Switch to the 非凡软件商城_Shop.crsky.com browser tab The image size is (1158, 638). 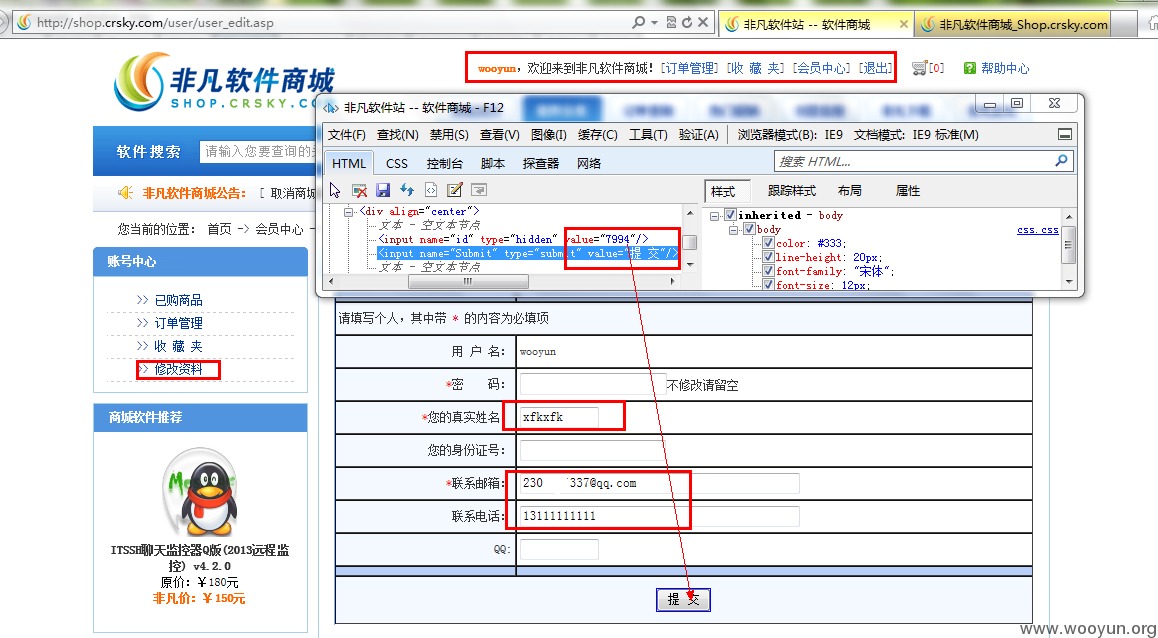[1013, 24]
